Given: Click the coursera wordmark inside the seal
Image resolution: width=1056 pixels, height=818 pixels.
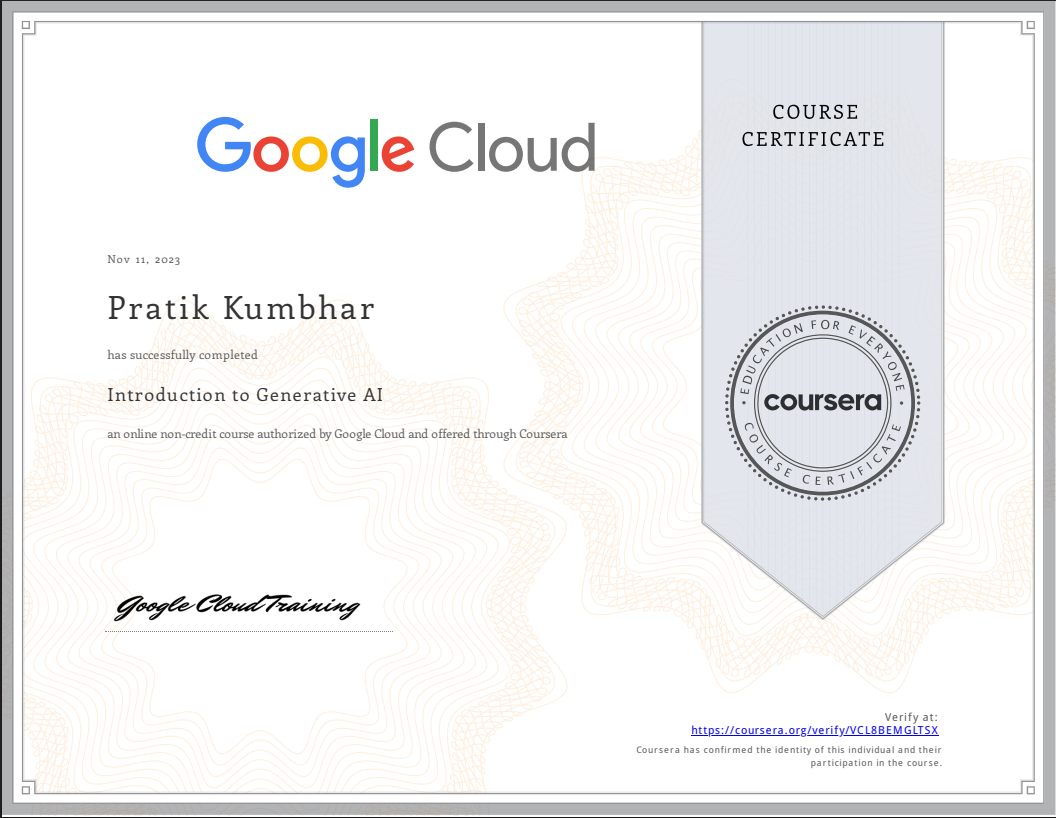Looking at the screenshot, I should coord(822,402).
